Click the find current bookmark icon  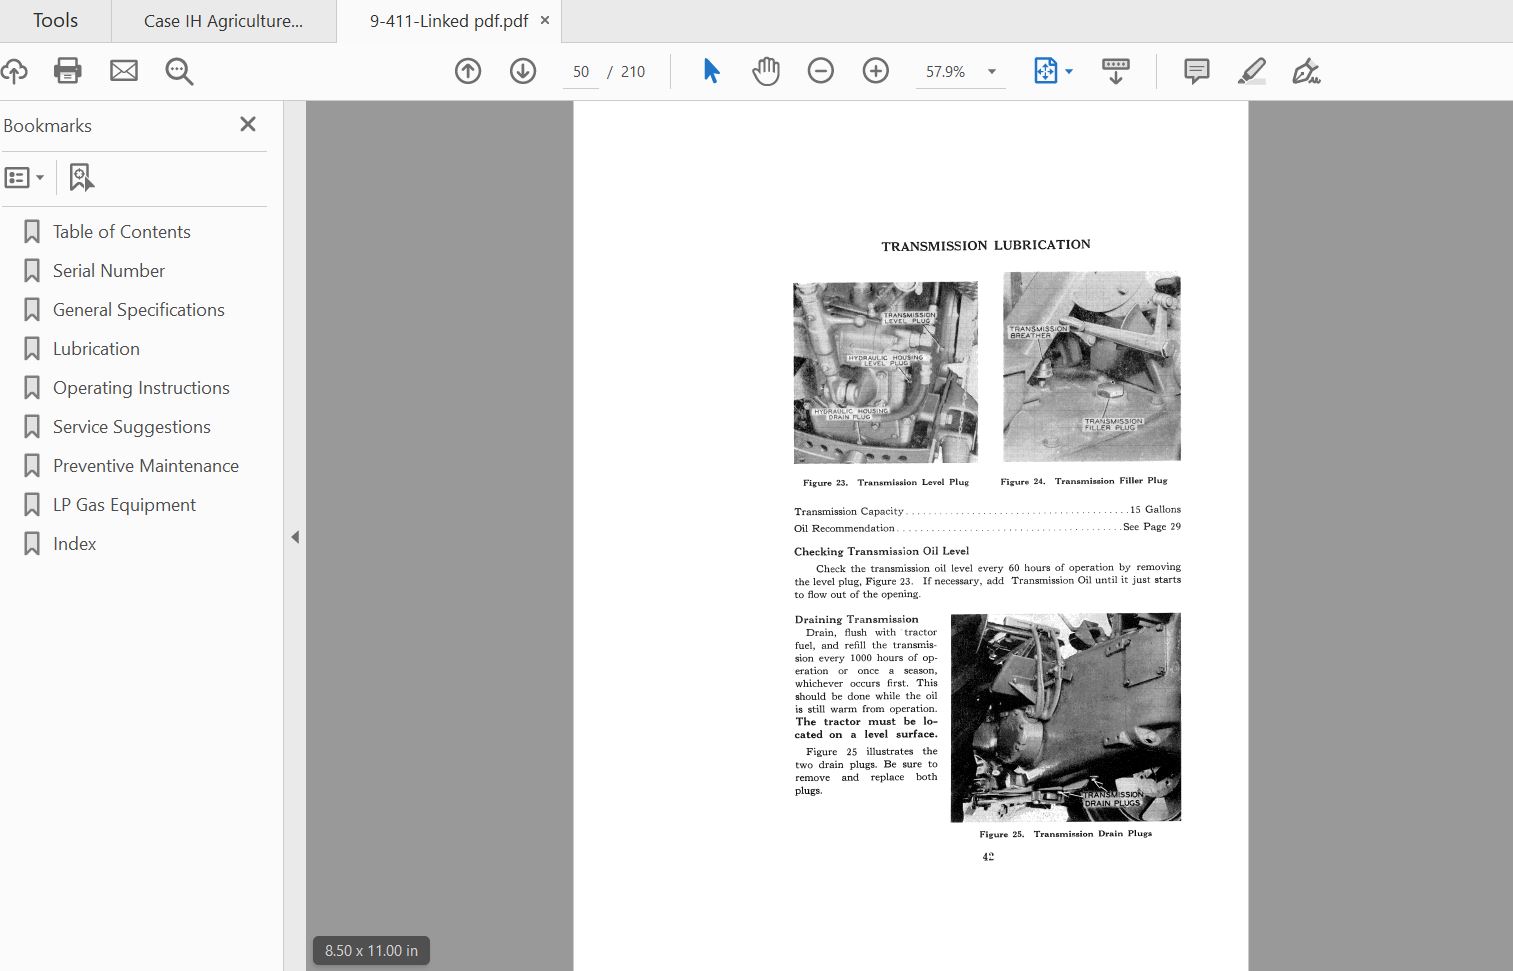tap(81, 178)
